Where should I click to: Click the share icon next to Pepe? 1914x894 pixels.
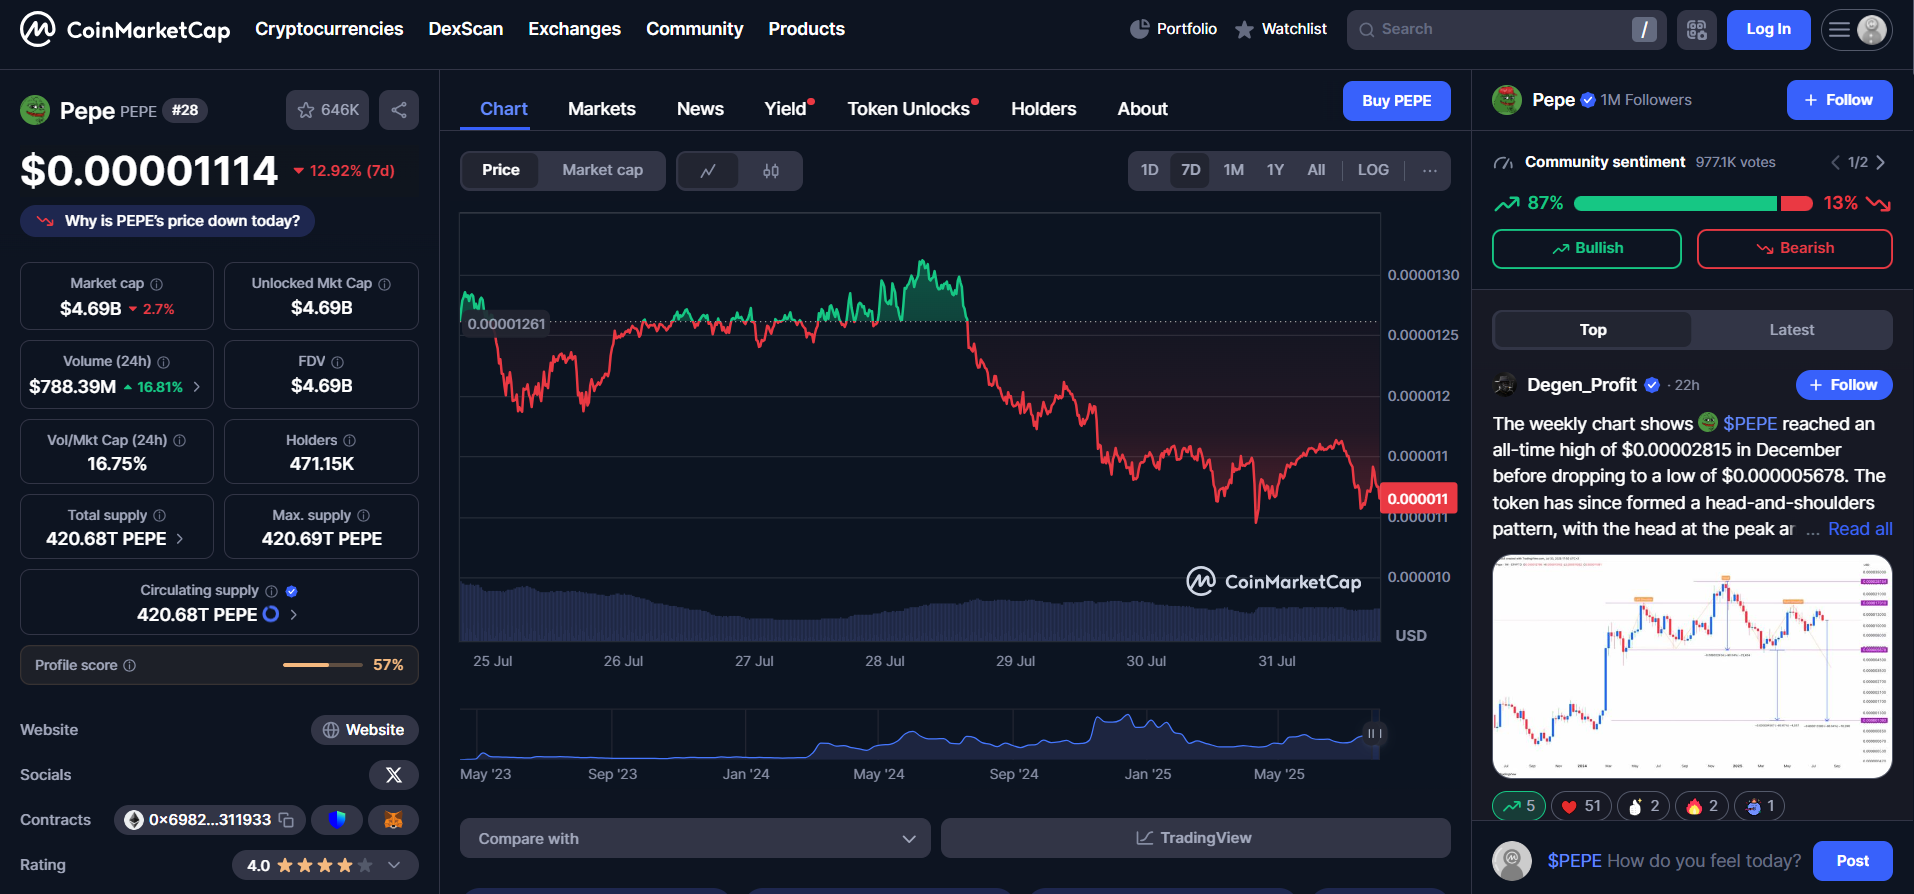pos(399,110)
